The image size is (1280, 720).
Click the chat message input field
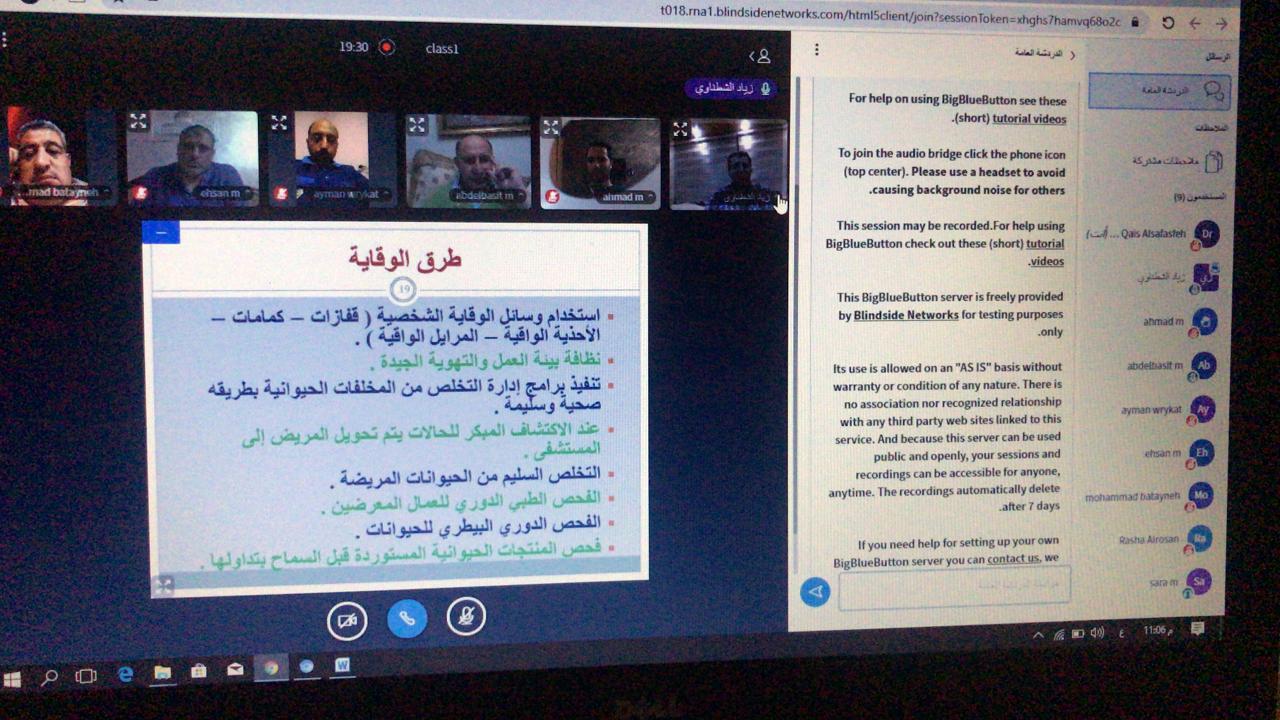coord(954,587)
